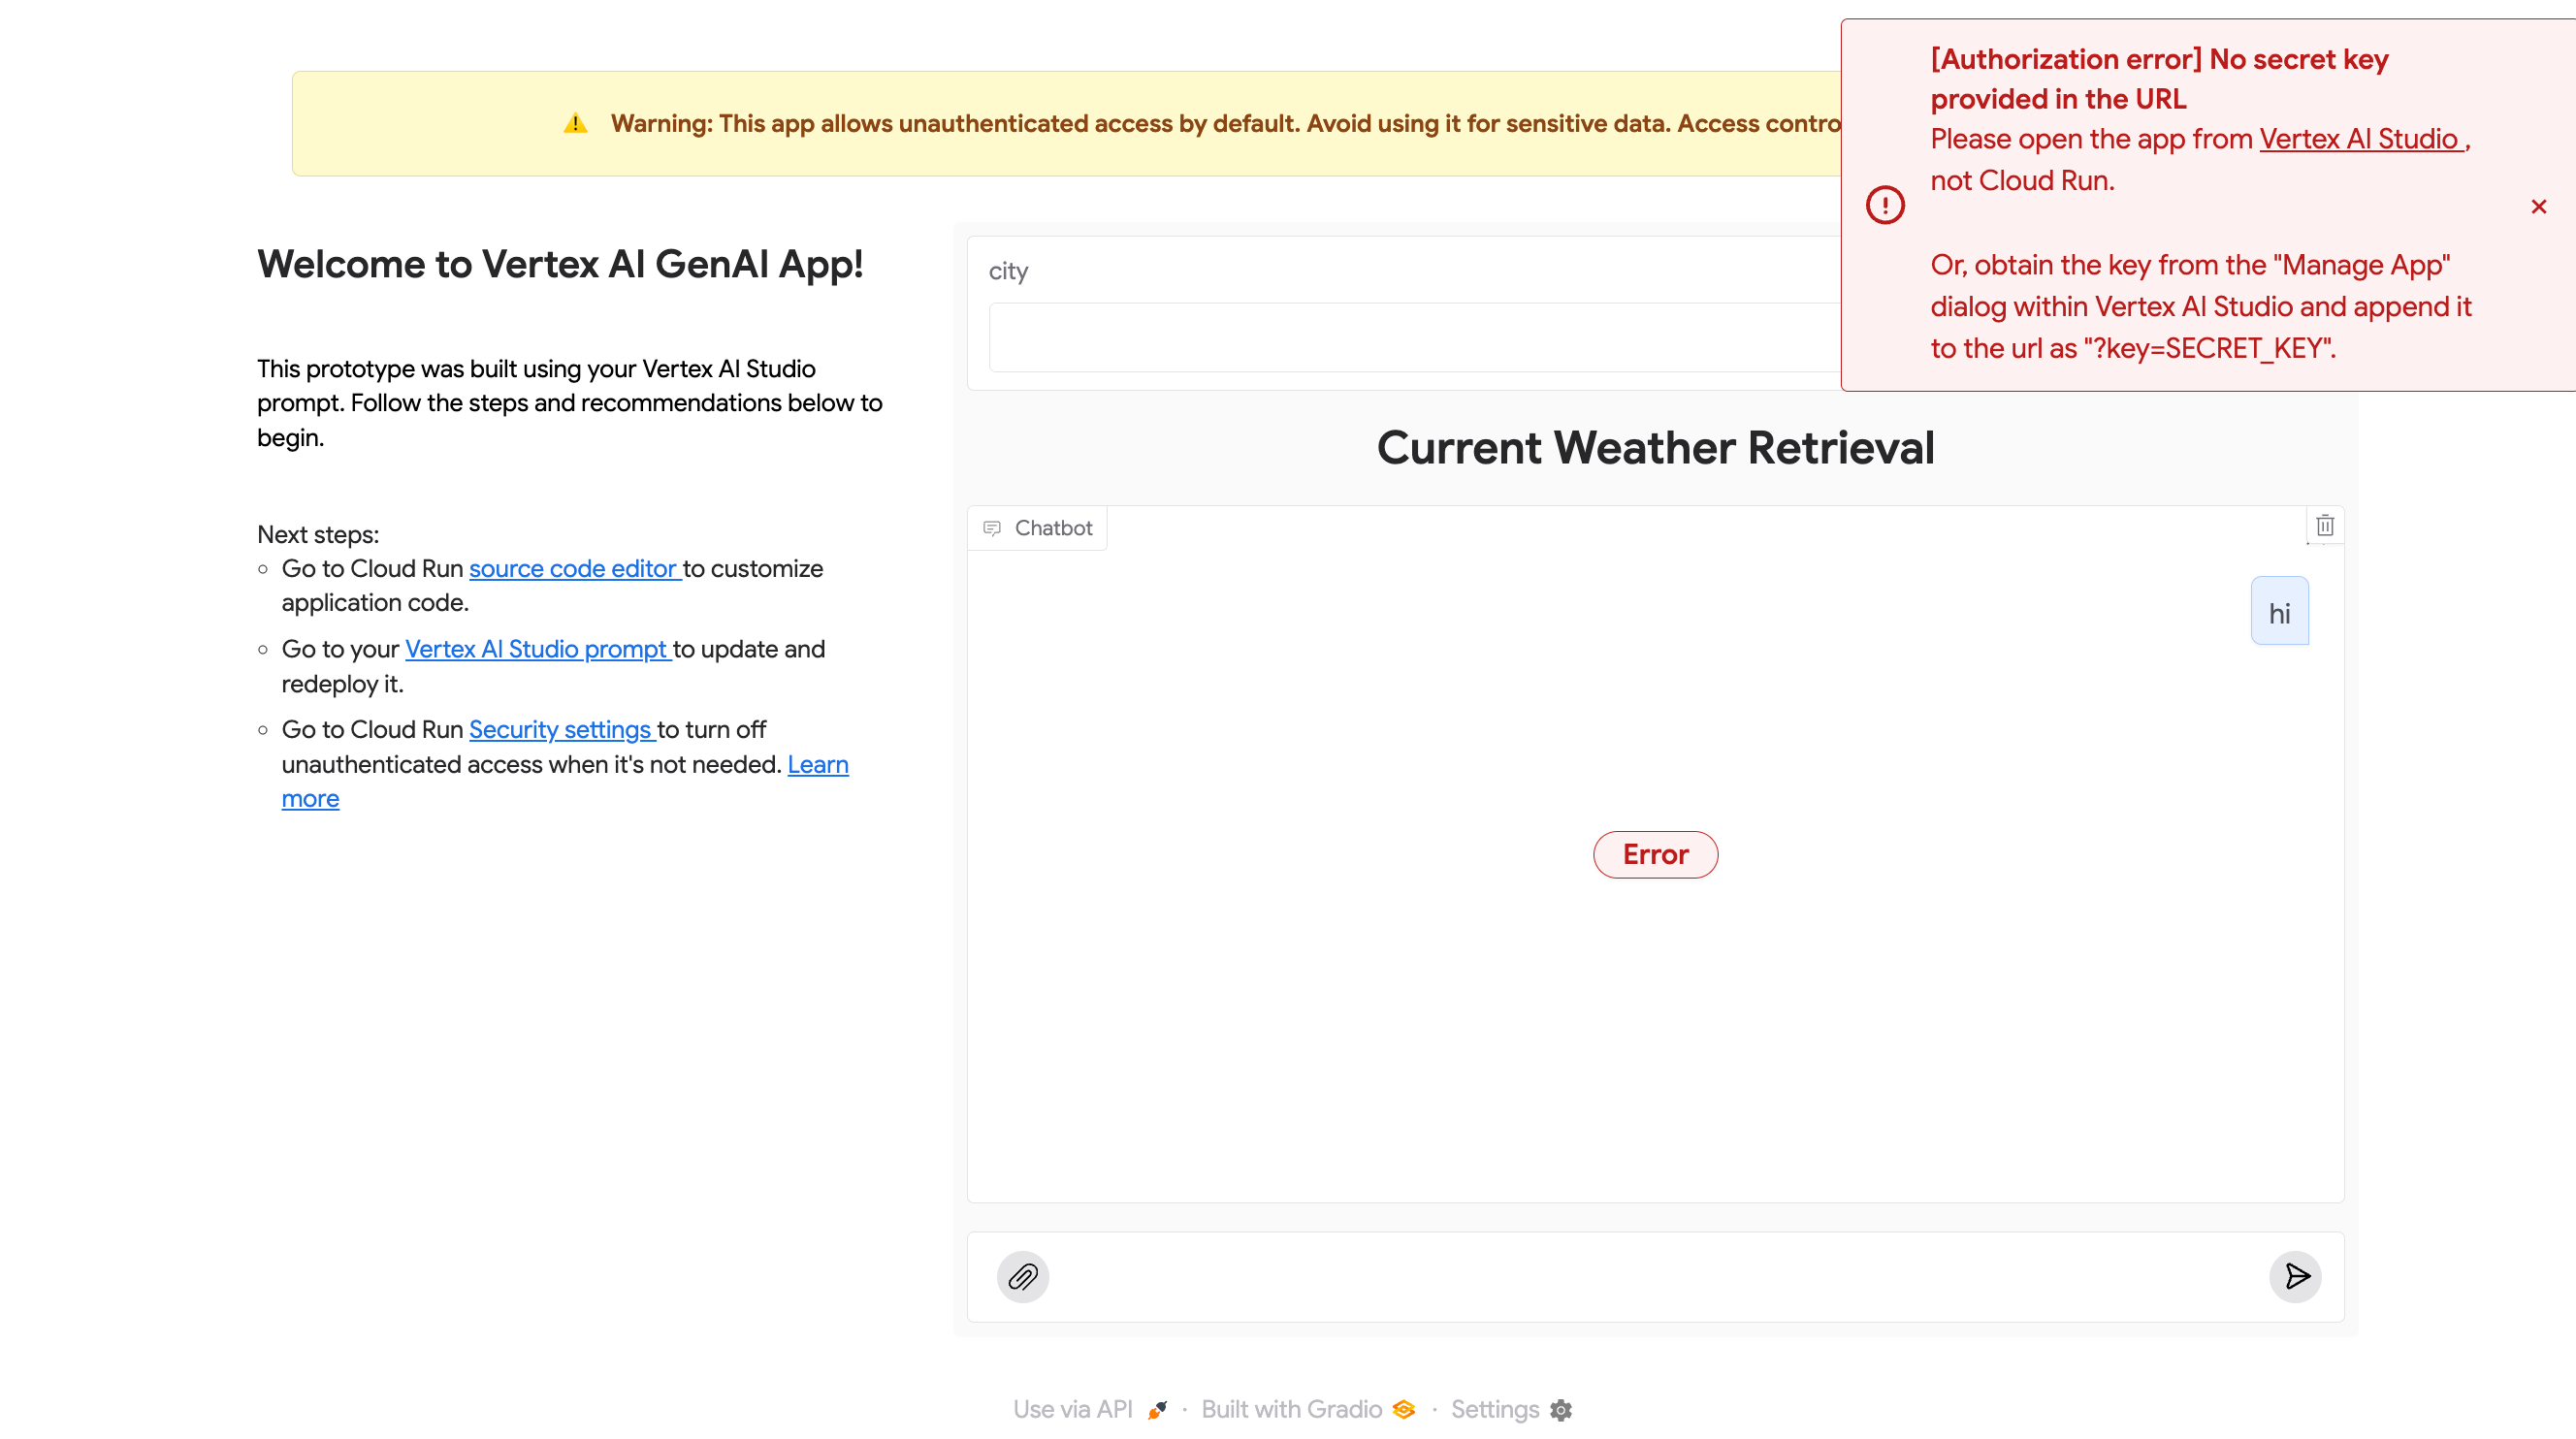Open Cloud Run Security settings link
Viewport: 2576px width, 1439px height.
click(561, 729)
